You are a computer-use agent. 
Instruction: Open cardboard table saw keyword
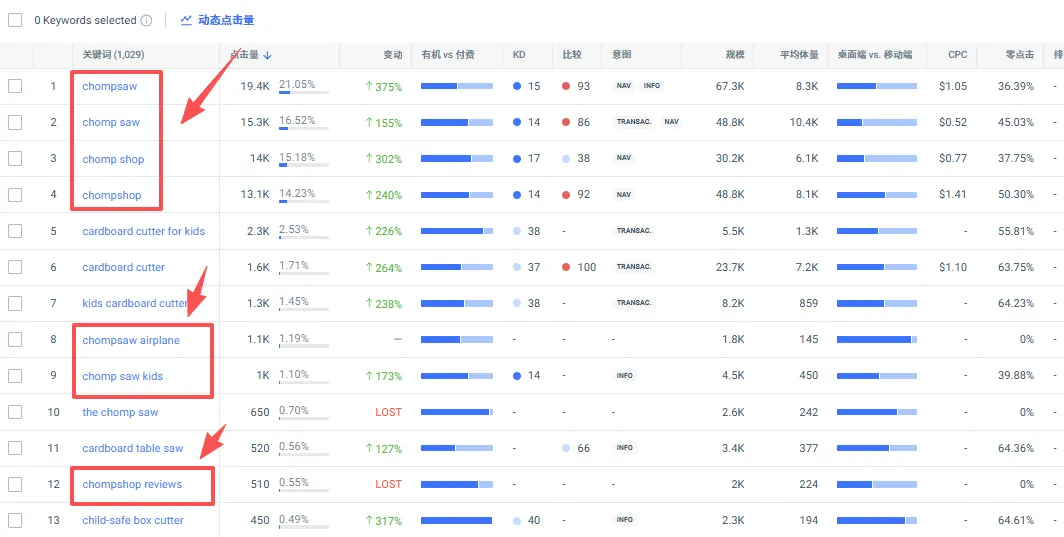(132, 448)
